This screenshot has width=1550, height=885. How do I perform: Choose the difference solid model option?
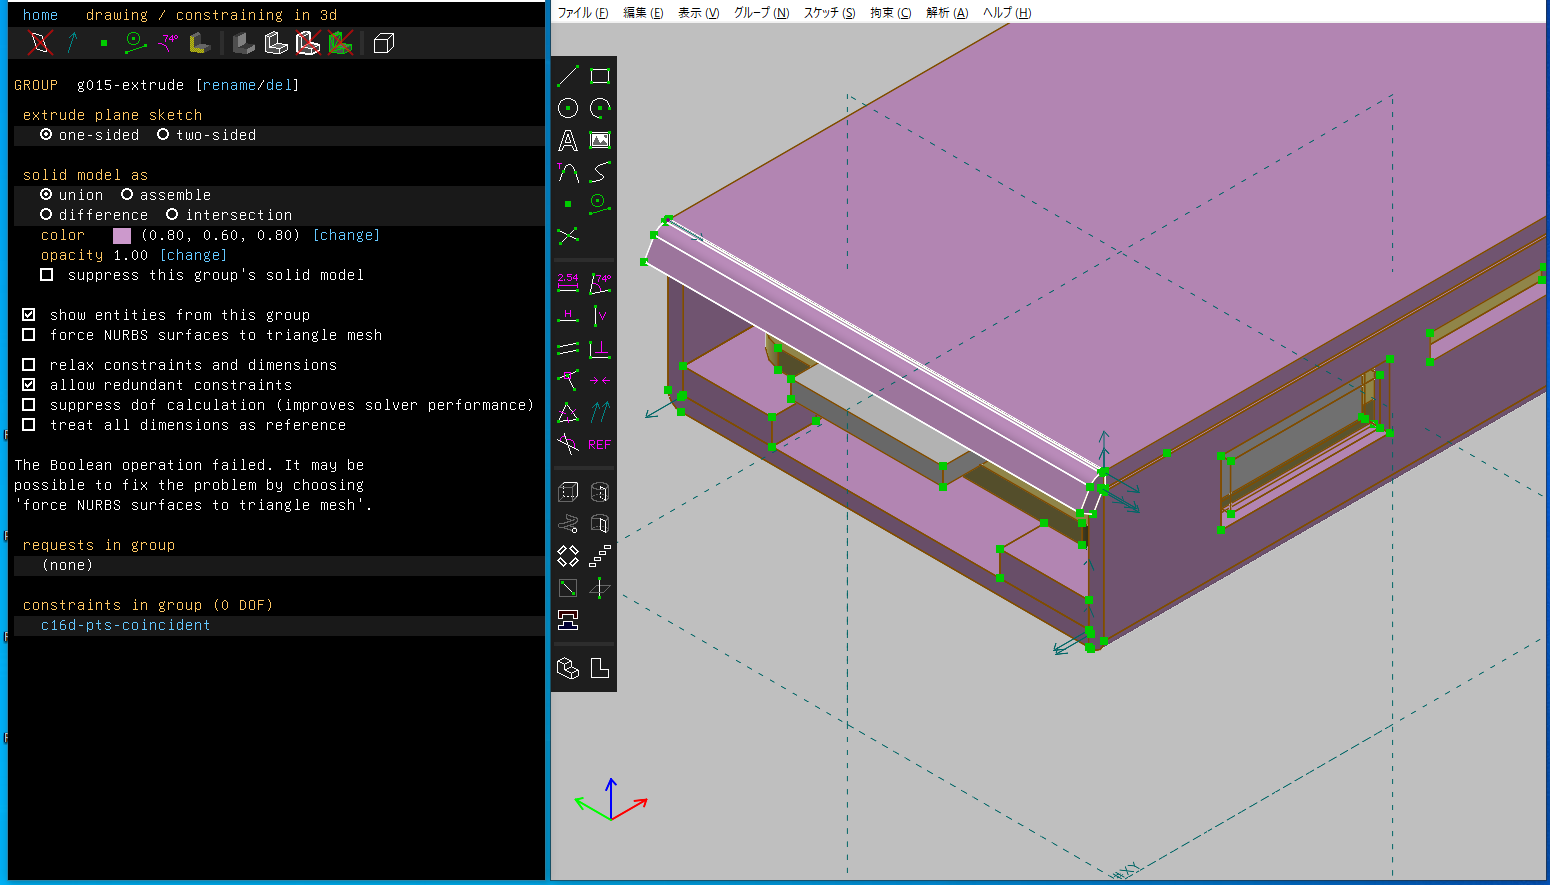pyautogui.click(x=46, y=215)
